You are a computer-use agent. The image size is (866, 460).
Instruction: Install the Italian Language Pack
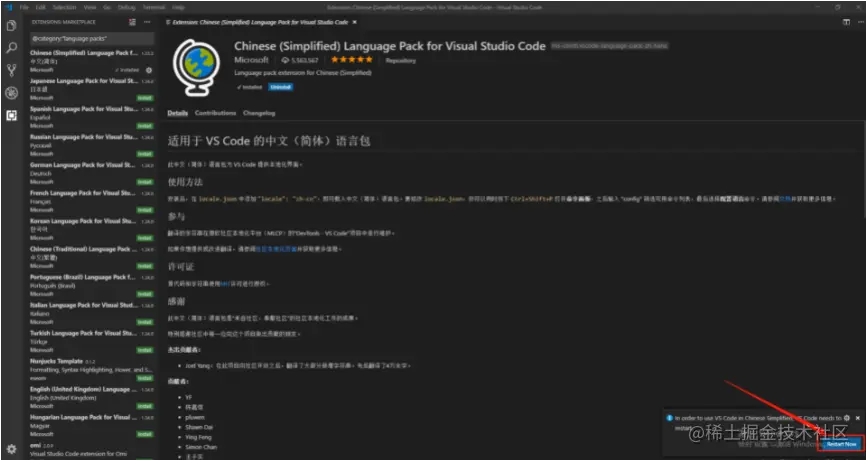pyautogui.click(x=145, y=322)
